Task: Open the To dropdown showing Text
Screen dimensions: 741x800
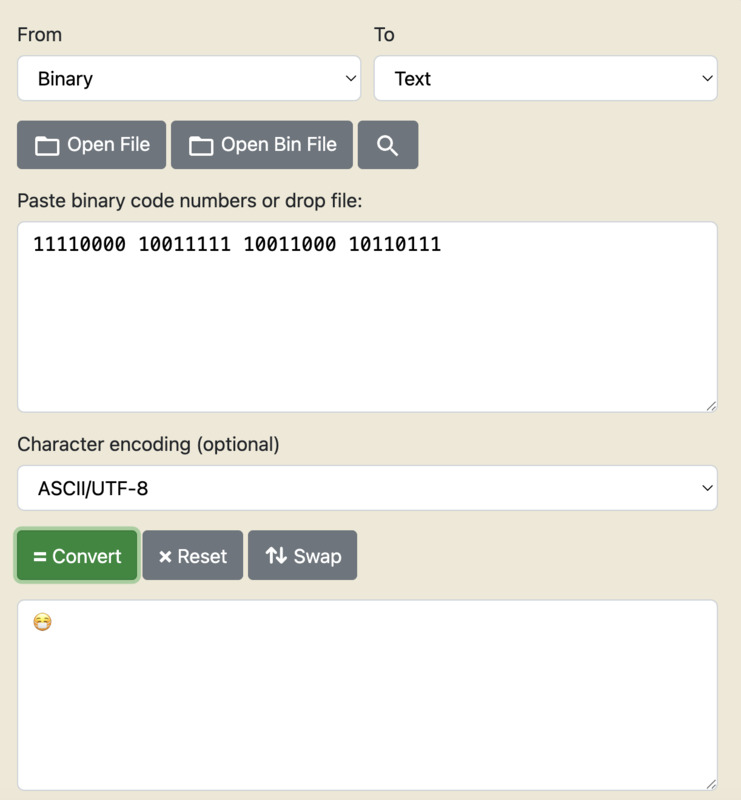Action: coord(545,78)
